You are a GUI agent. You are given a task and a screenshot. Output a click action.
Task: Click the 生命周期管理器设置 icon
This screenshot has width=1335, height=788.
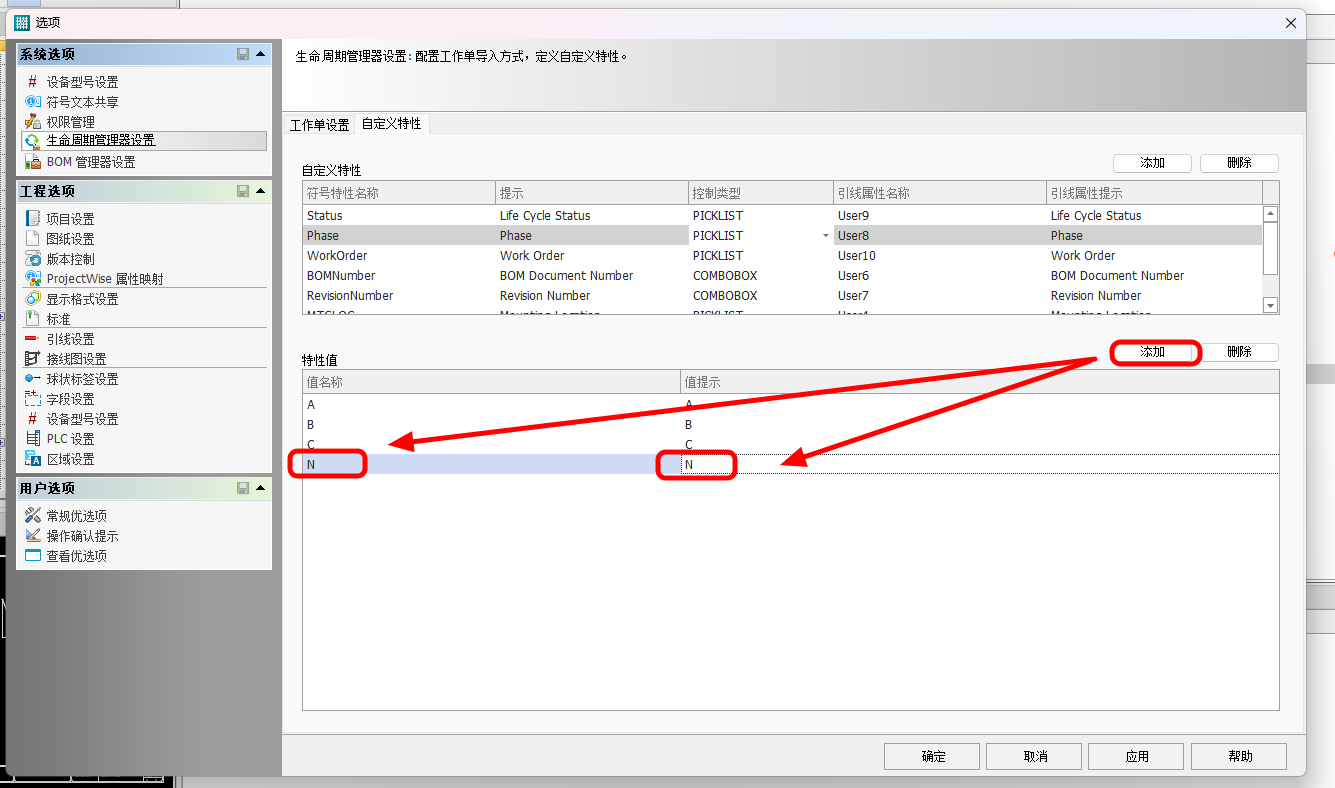32,141
